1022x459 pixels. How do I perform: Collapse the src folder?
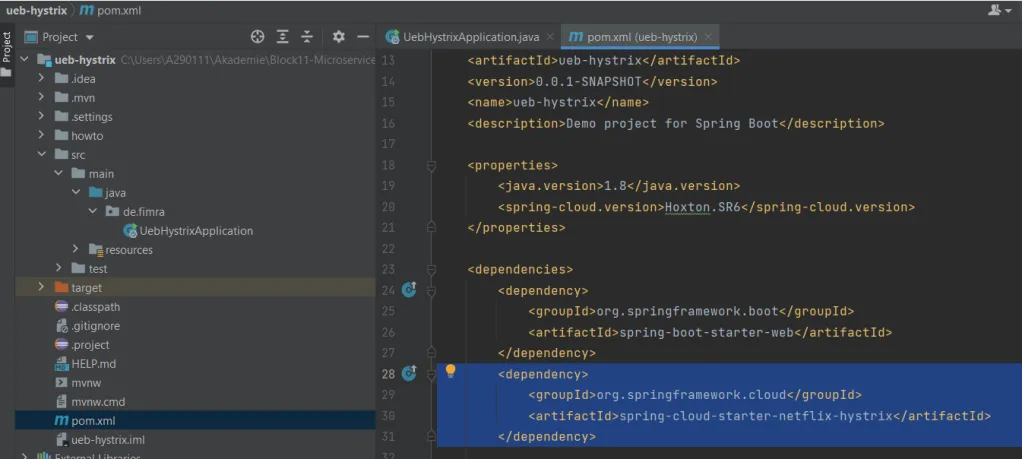tap(42, 155)
